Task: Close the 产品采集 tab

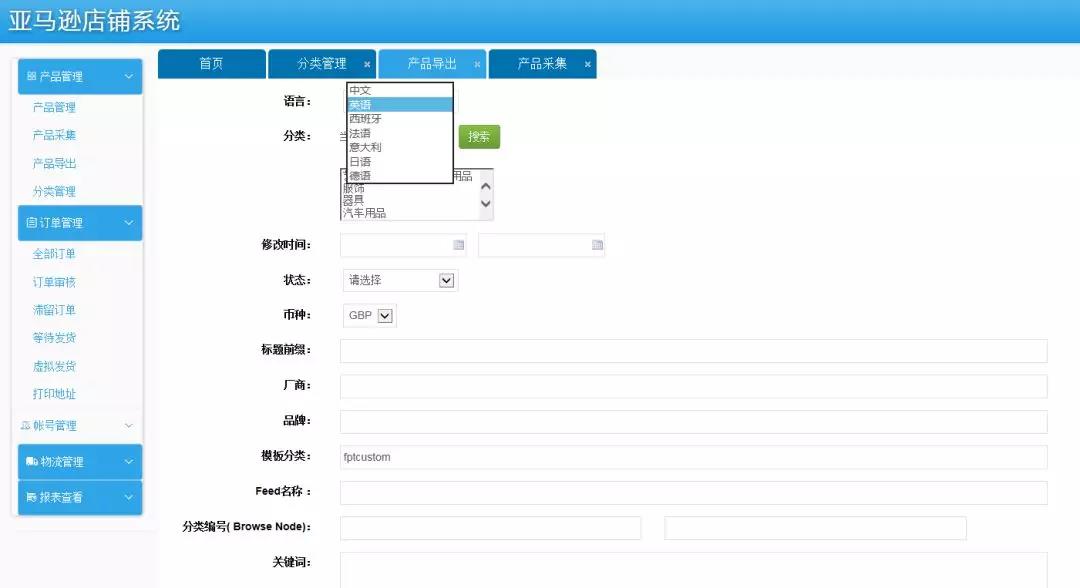Action: pyautogui.click(x=587, y=64)
